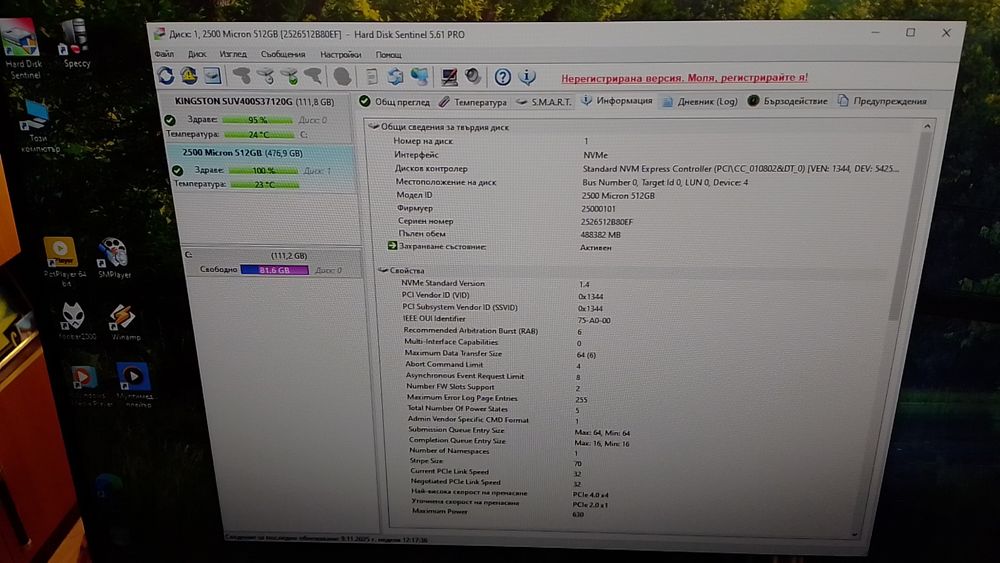The image size is (1000, 563).
Task: Collapse the Общи сведения за твърдия диск section
Action: pyautogui.click(x=374, y=126)
